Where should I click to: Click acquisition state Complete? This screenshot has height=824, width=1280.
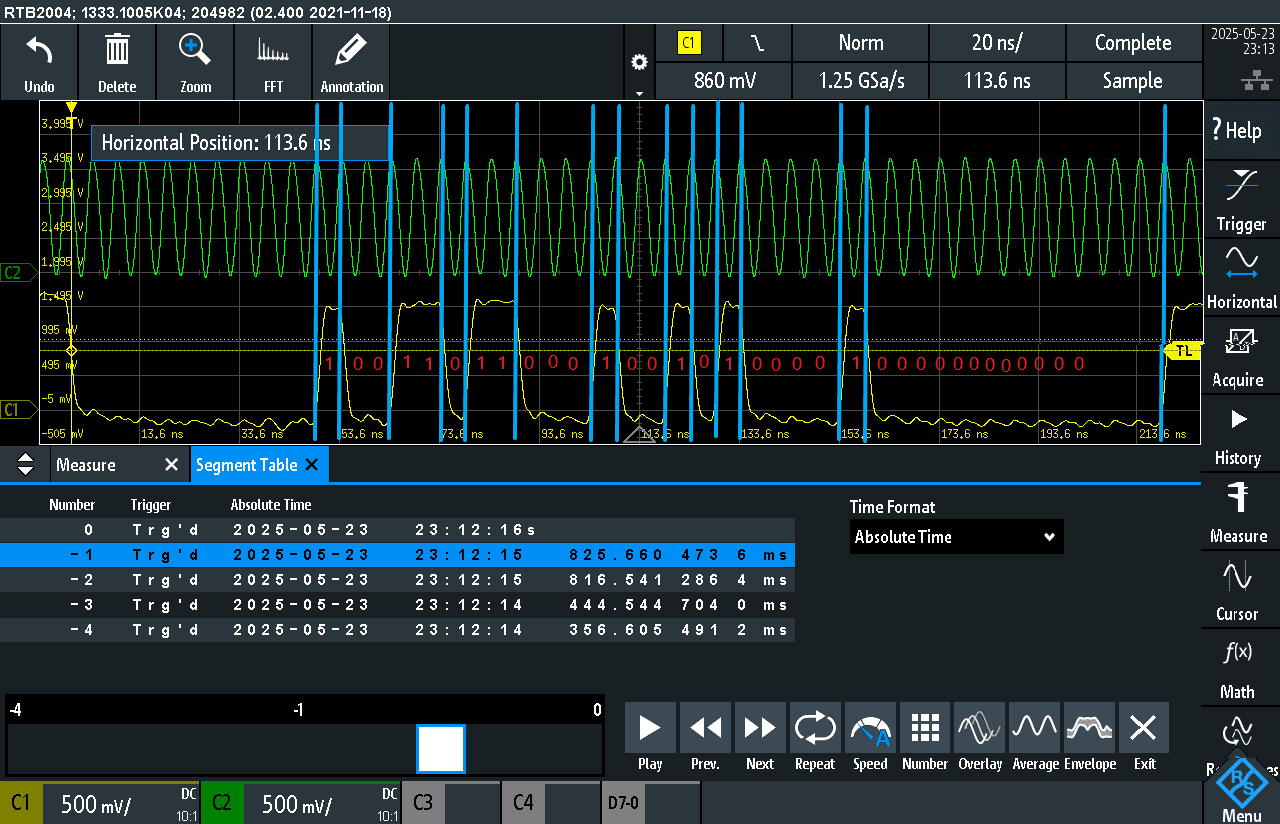pos(1133,43)
